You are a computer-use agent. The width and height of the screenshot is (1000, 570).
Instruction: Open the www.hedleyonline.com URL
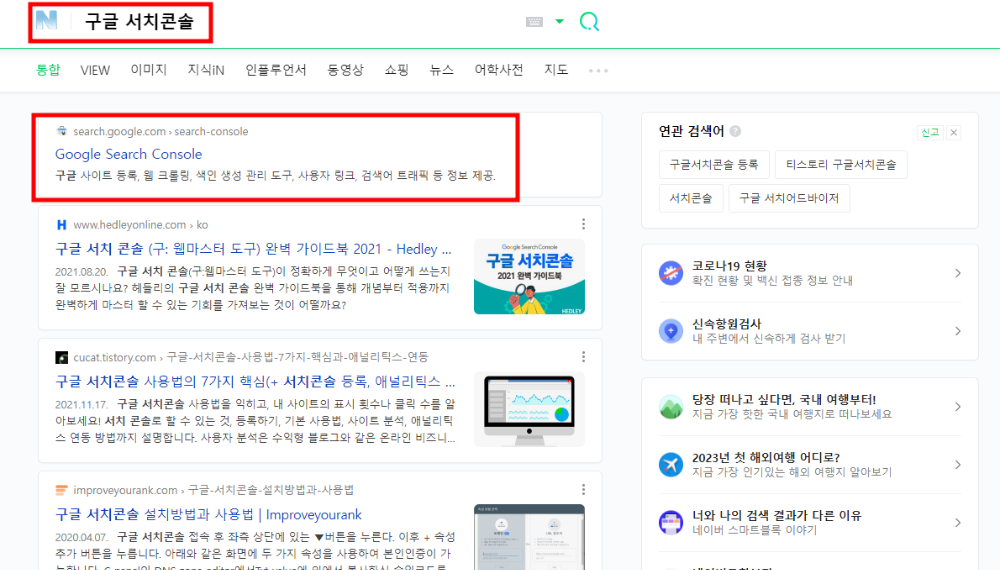140,224
